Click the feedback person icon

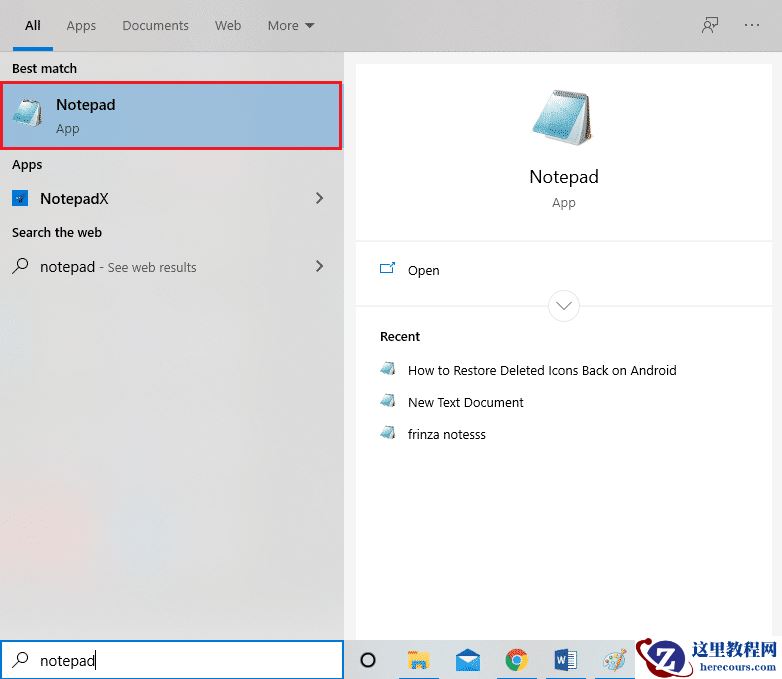tap(710, 25)
